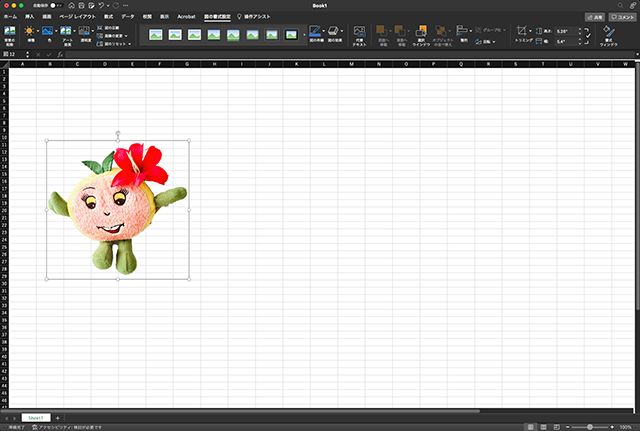
Task: Click the Save icon in title bar
Action: (81, 6)
